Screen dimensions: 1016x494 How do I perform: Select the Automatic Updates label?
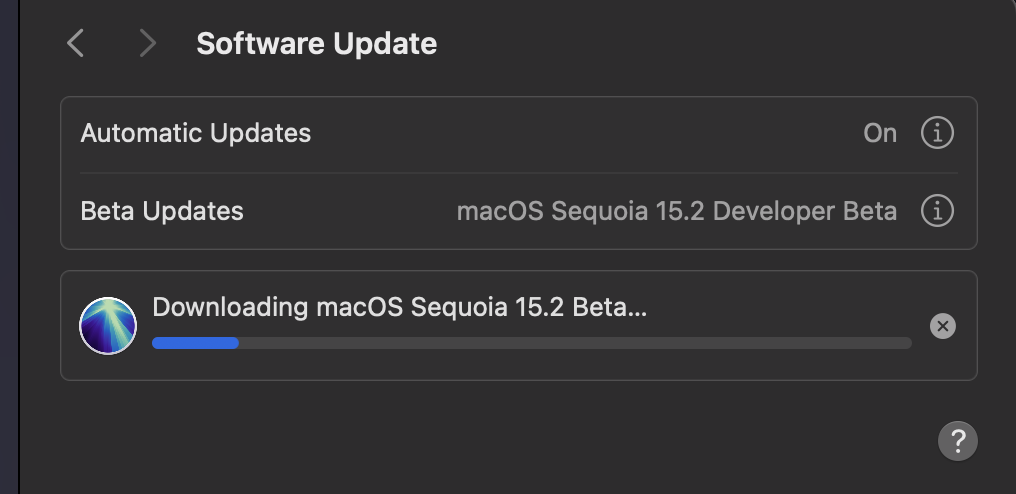point(195,133)
